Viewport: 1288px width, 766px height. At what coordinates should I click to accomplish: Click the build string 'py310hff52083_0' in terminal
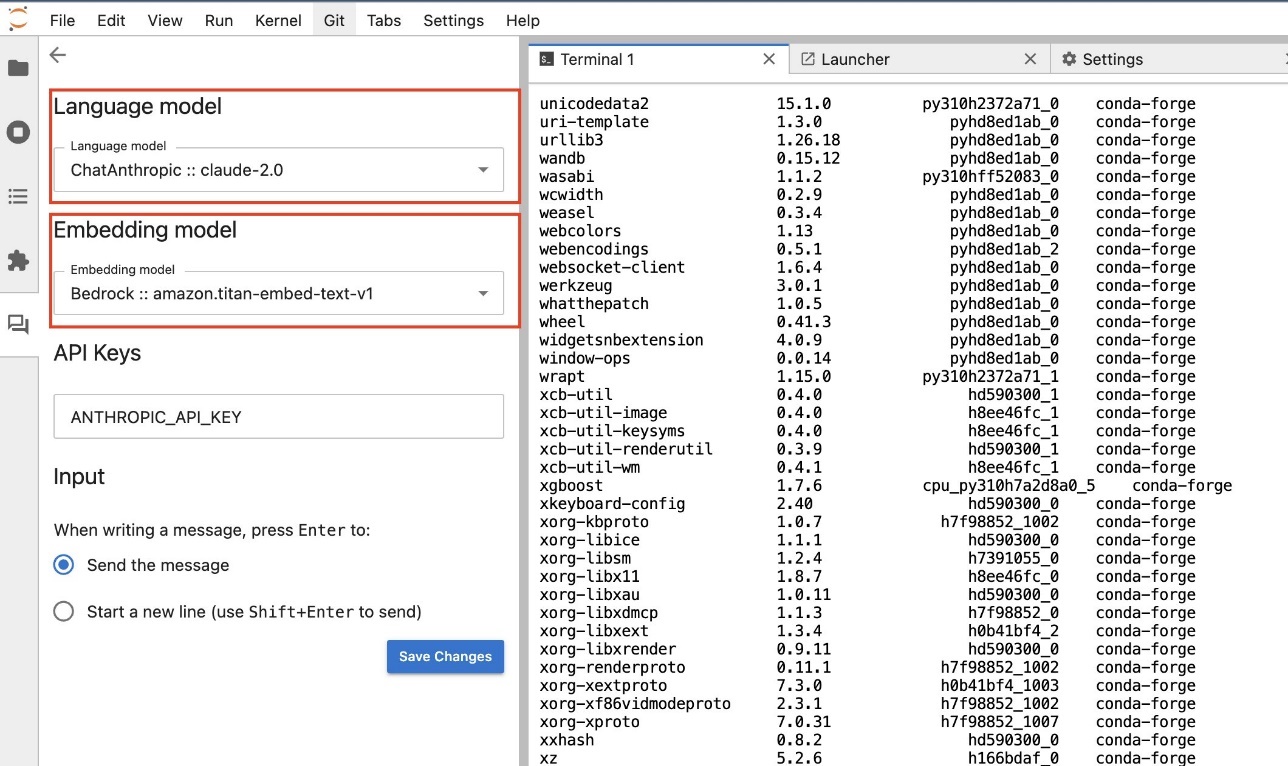pyautogui.click(x=991, y=176)
